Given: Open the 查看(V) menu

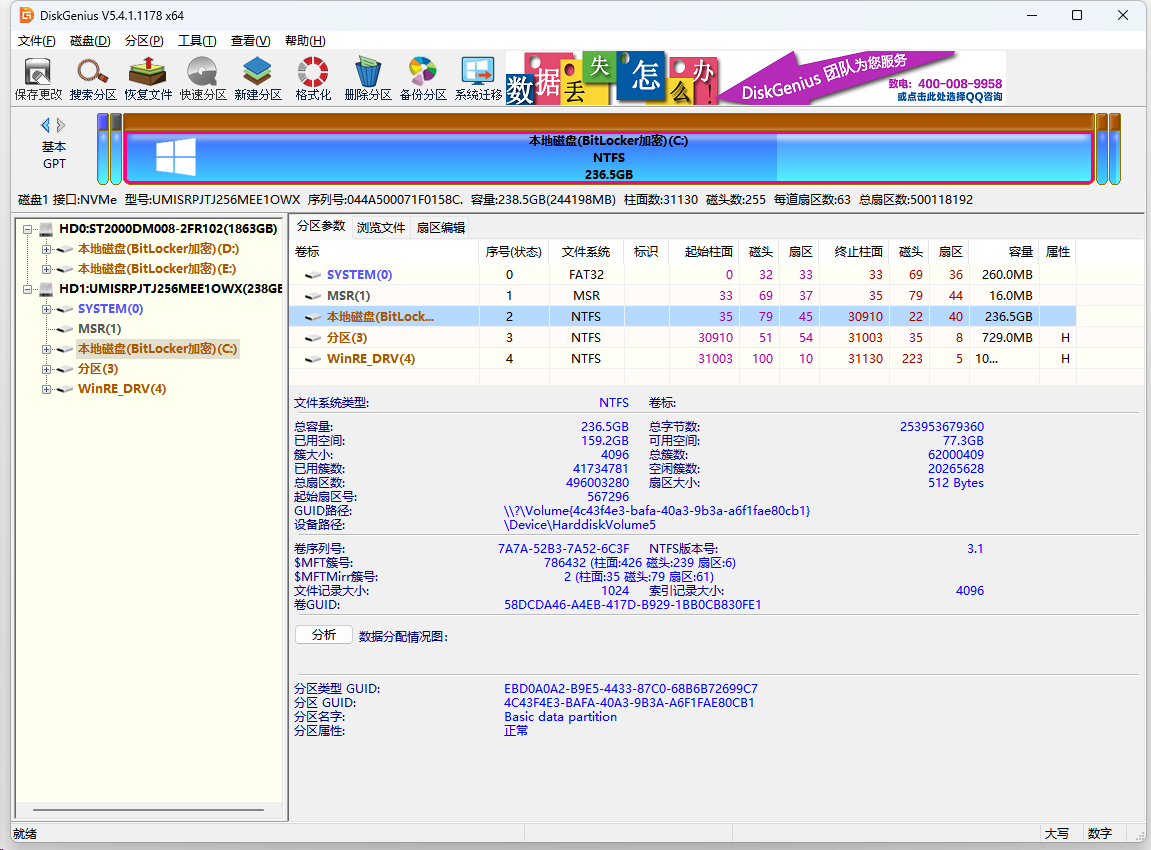Looking at the screenshot, I should tap(250, 40).
